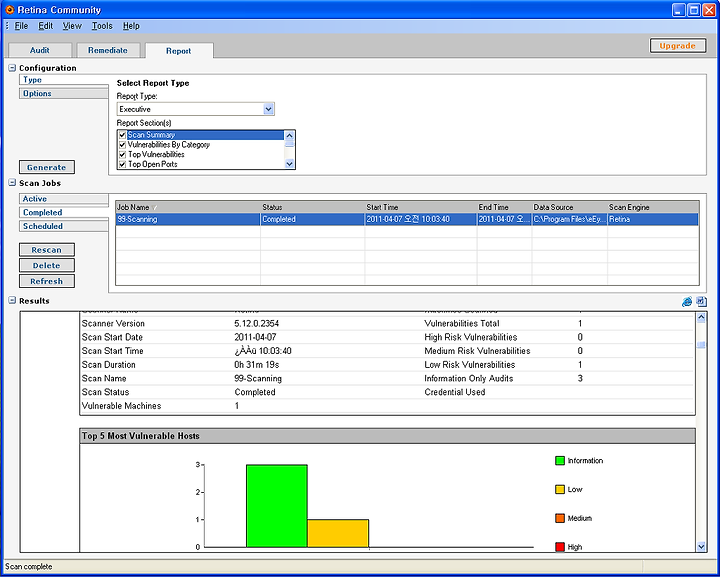Click the Scan complete status bar text
The width and height of the screenshot is (720, 577).
(28, 567)
